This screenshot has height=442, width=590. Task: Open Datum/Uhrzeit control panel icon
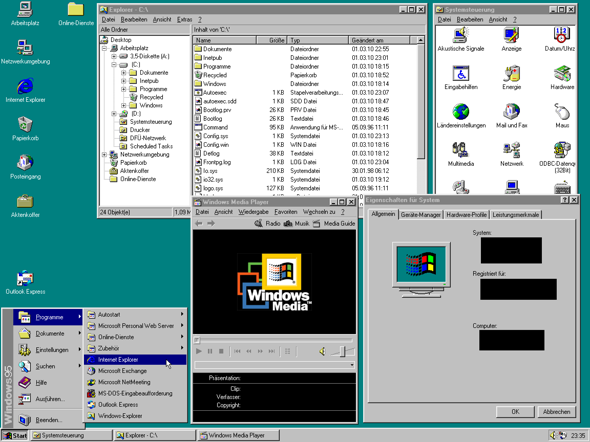[560, 39]
